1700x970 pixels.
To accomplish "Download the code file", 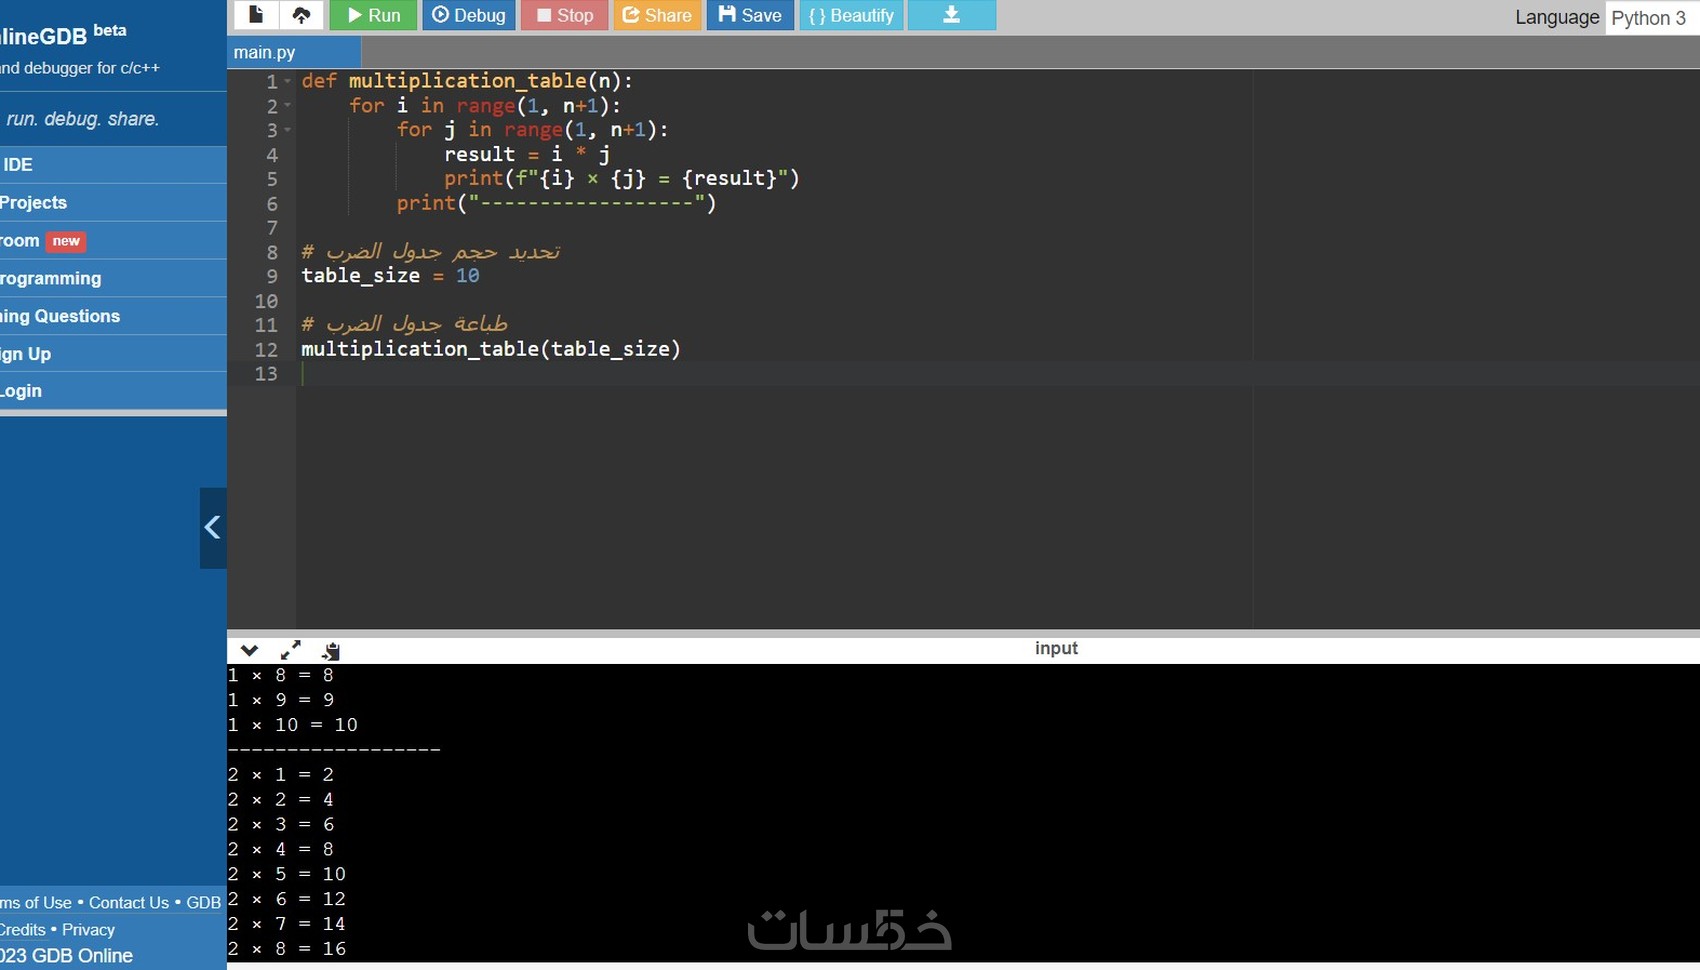I will [950, 15].
